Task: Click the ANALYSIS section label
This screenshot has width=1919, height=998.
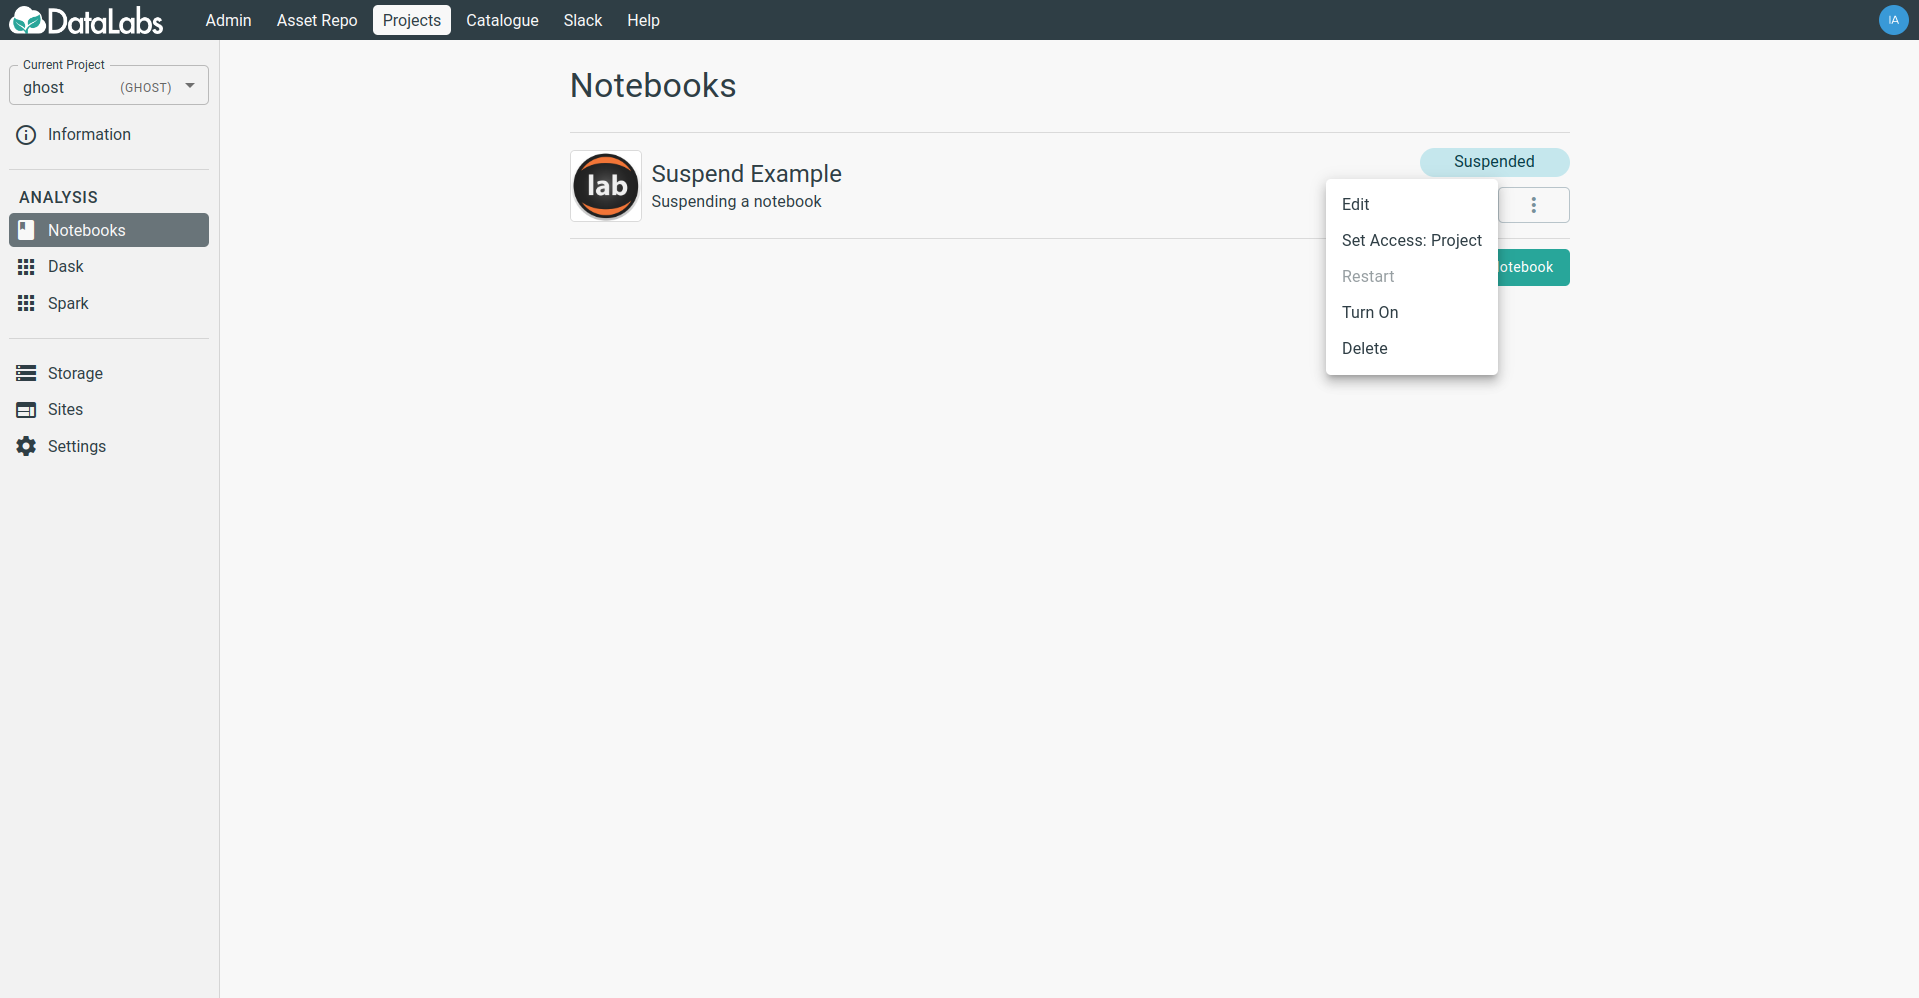Action: [58, 198]
